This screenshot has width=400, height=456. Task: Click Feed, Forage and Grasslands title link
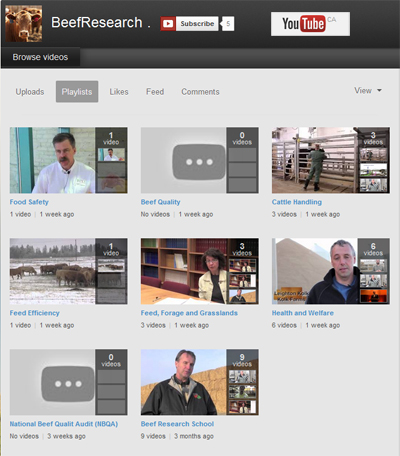tap(189, 313)
